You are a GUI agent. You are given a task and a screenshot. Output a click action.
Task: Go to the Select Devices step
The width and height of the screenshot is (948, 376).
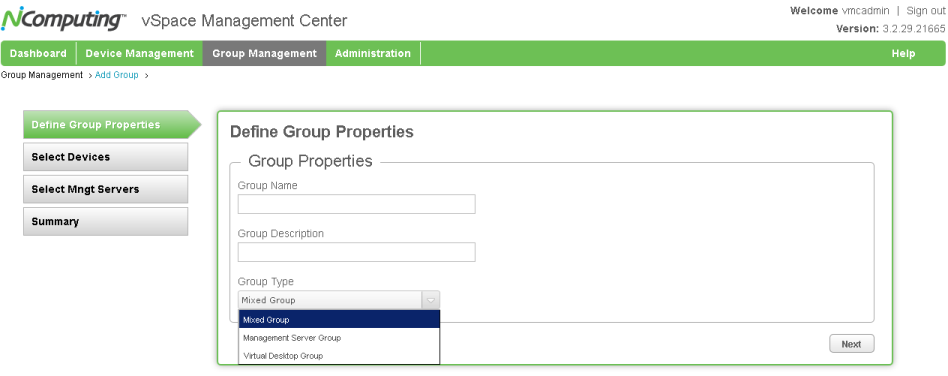(x=106, y=157)
